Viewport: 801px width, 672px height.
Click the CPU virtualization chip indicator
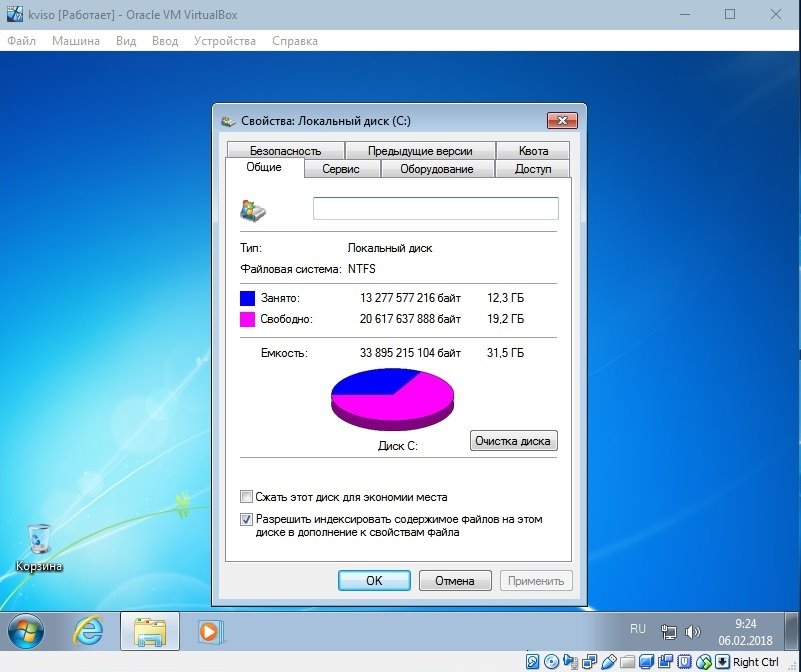pyautogui.click(x=685, y=662)
